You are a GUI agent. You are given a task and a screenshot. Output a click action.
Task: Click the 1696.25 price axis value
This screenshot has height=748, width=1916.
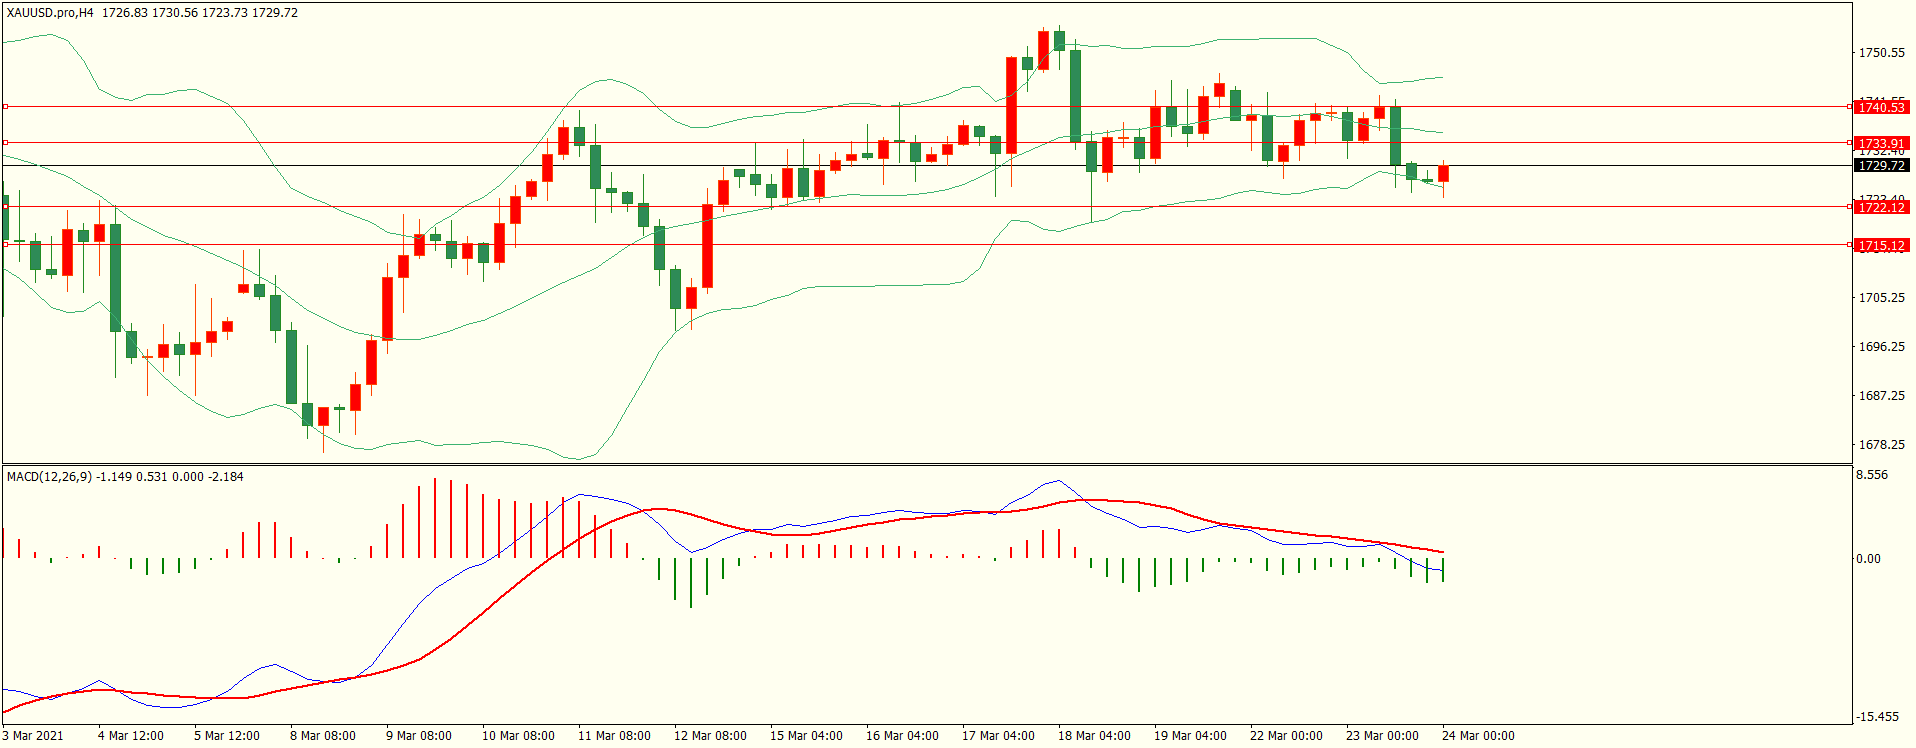tap(1881, 347)
